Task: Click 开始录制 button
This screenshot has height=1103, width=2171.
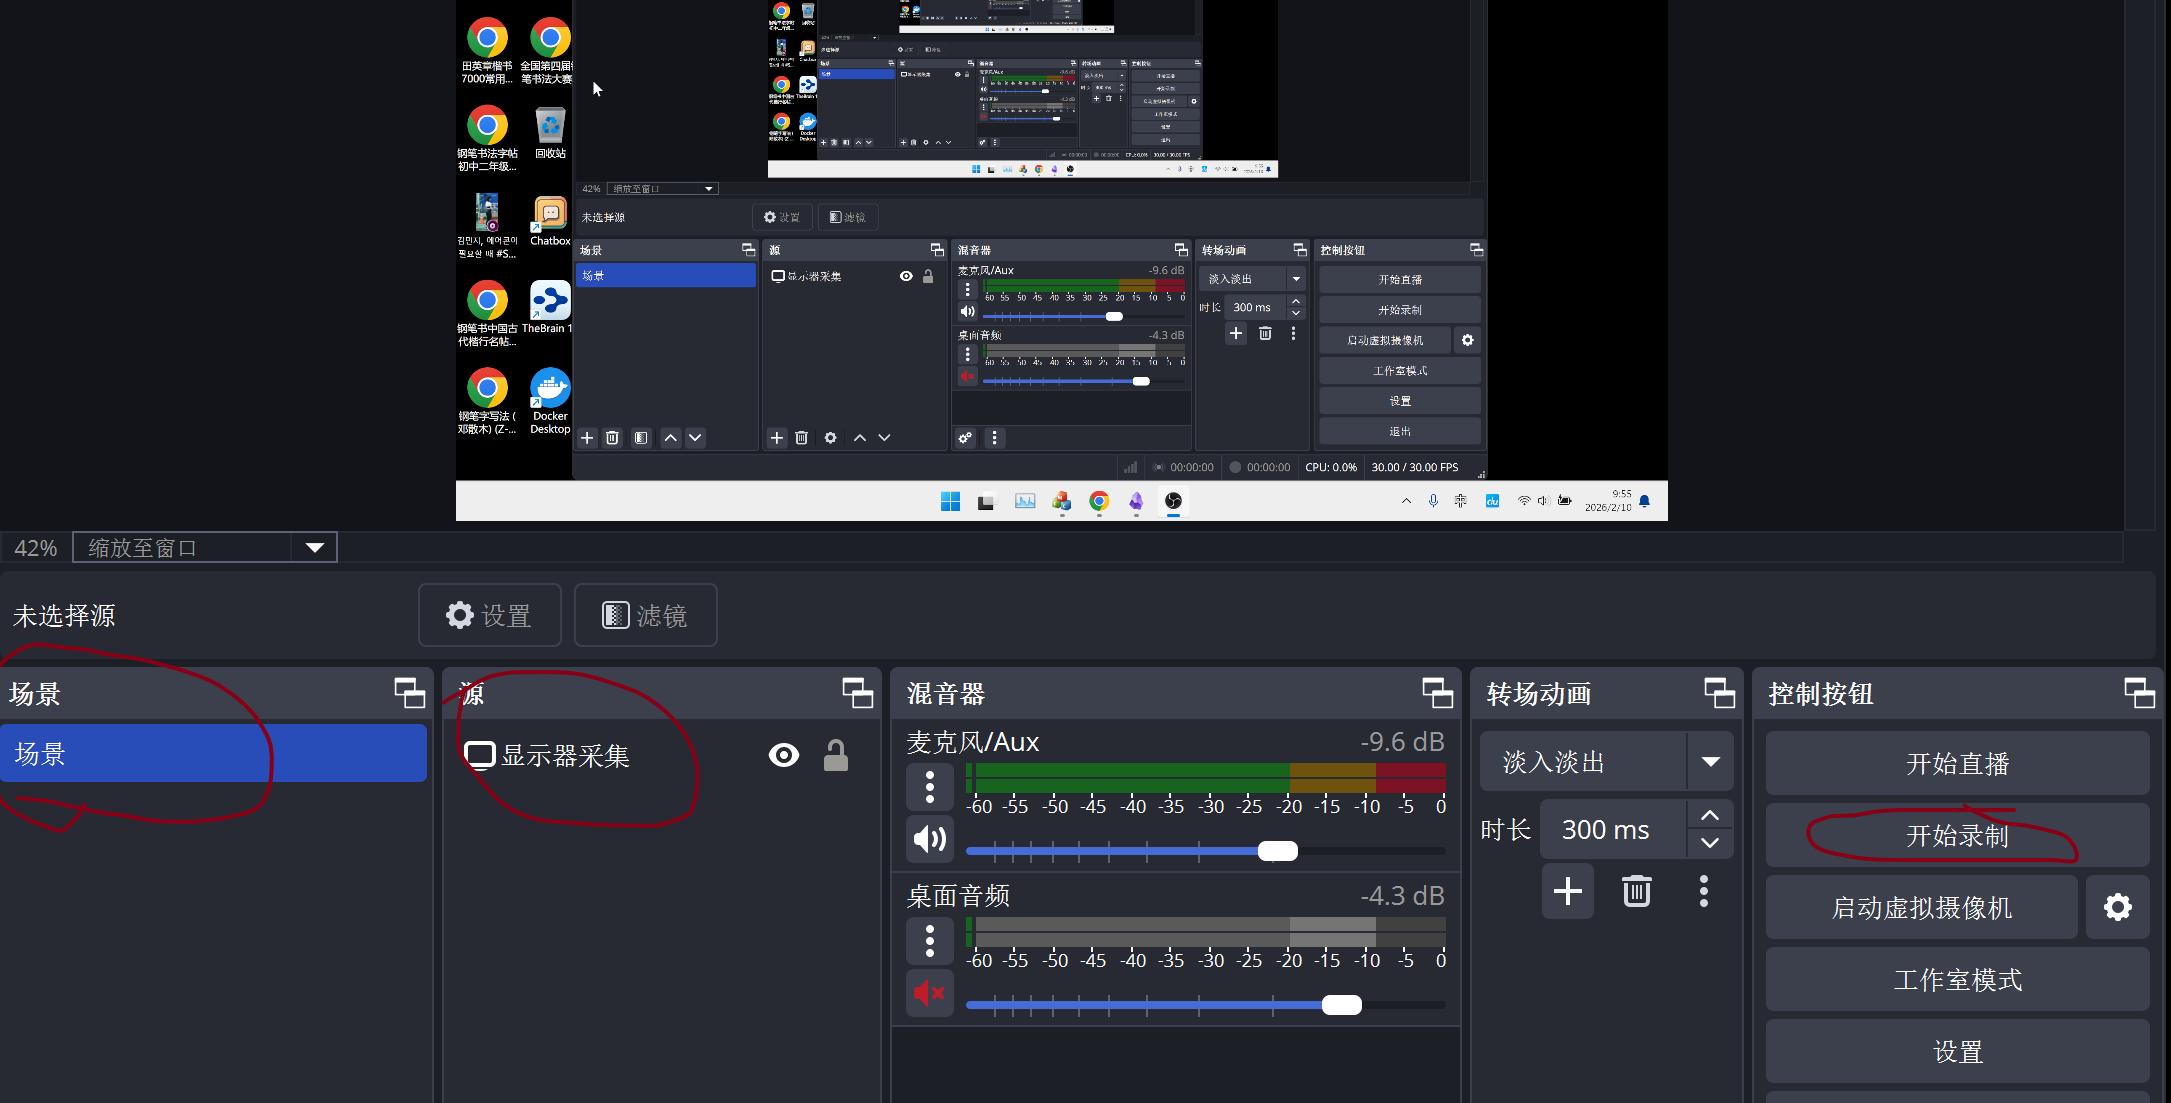Action: [1956, 836]
